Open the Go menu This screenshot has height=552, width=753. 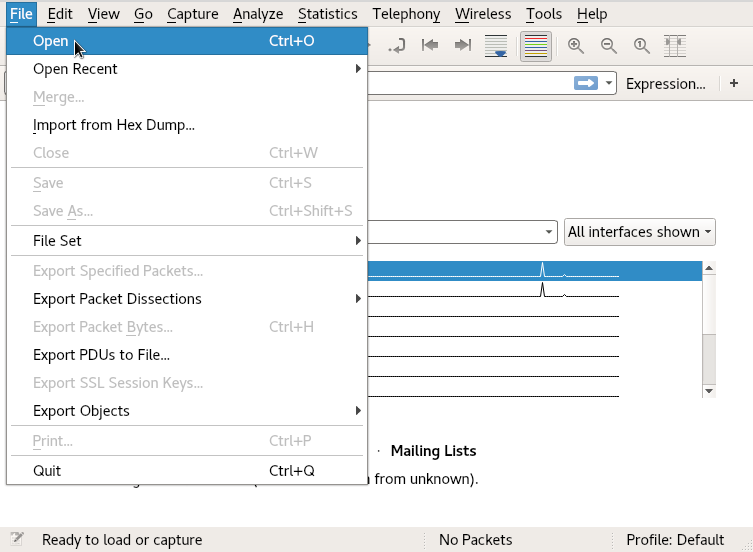coord(143,14)
